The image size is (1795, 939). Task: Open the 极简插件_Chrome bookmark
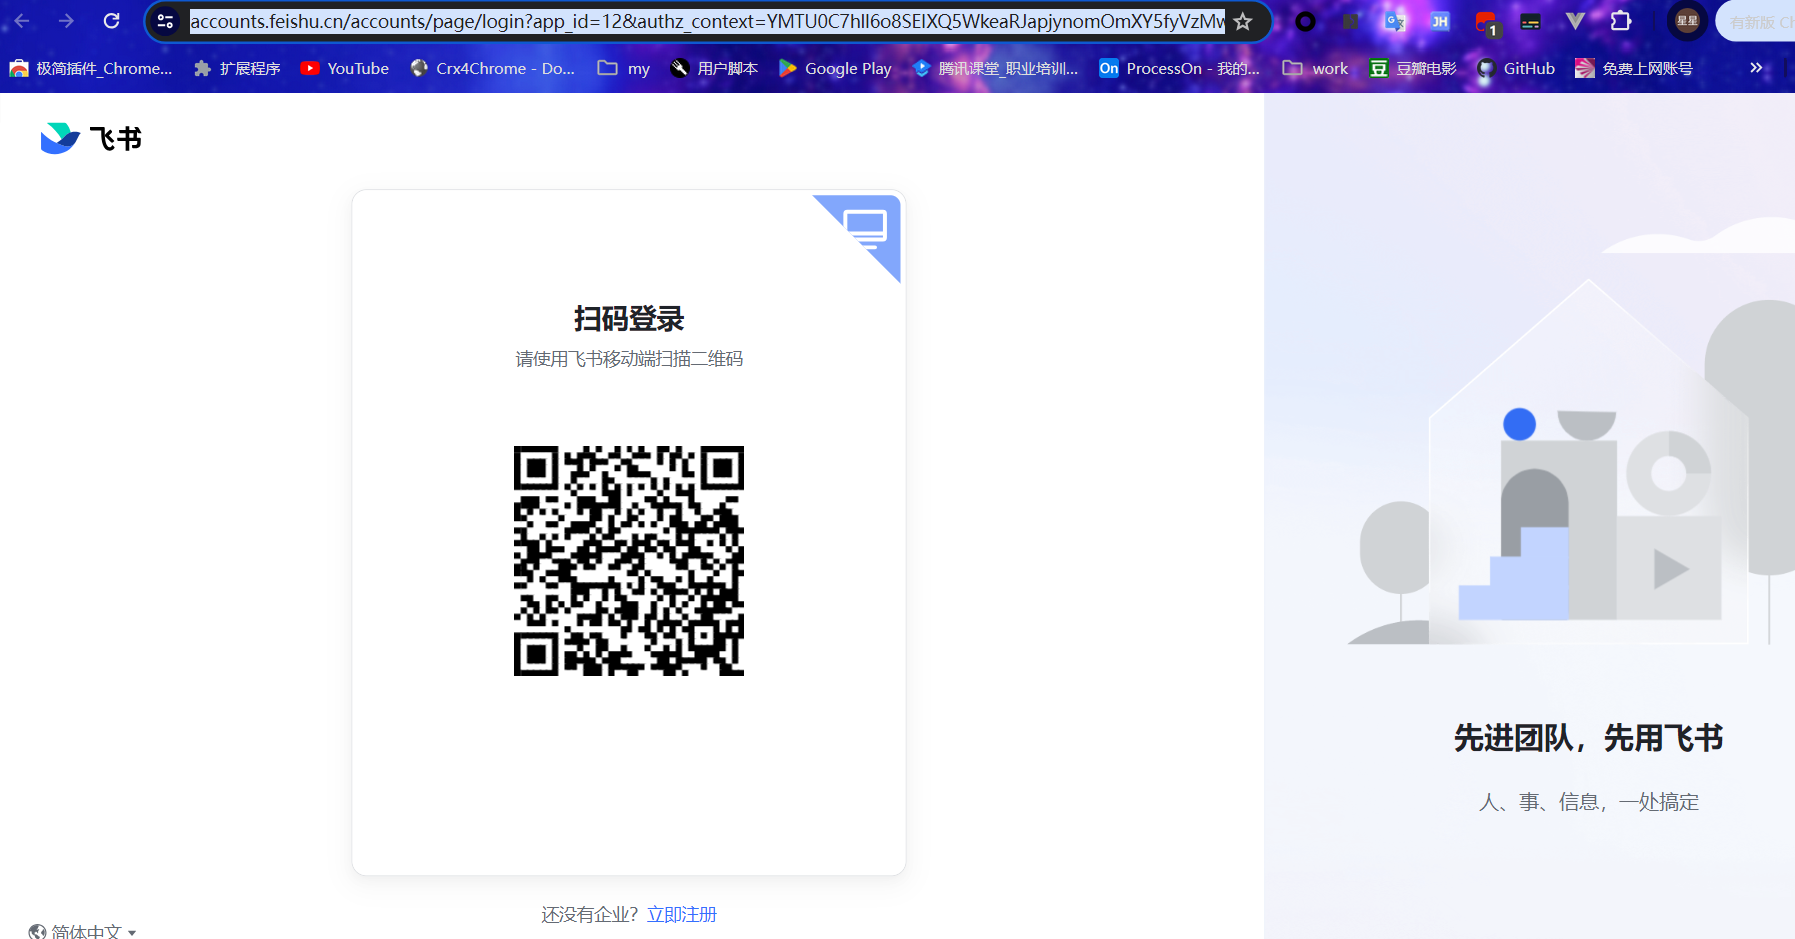[91, 68]
